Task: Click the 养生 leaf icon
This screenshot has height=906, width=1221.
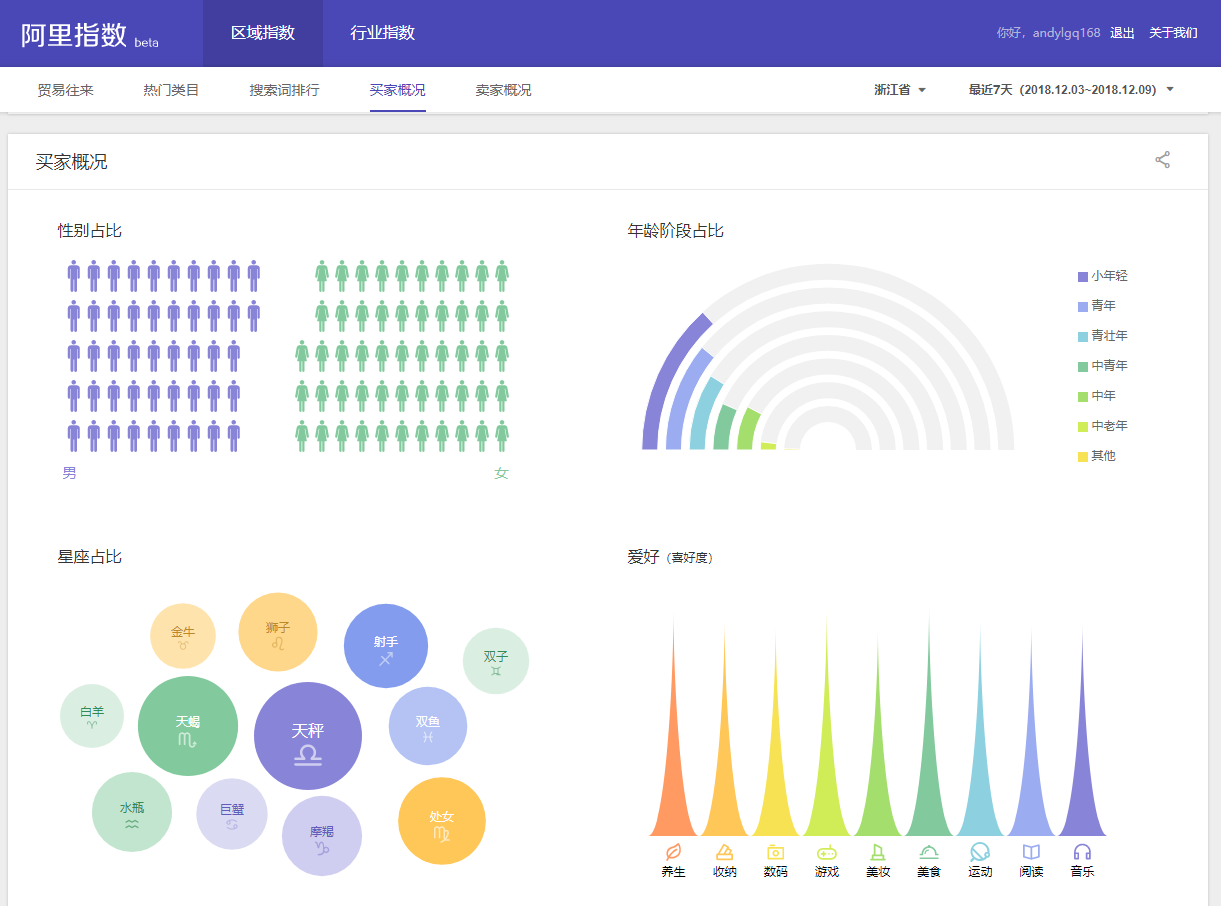Action: point(673,852)
